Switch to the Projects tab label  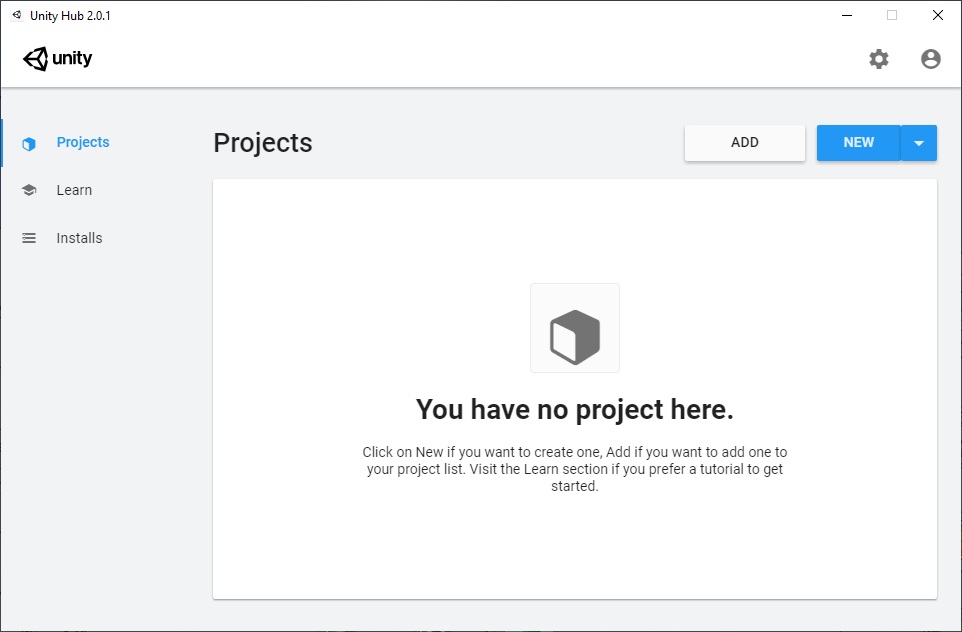coord(83,142)
